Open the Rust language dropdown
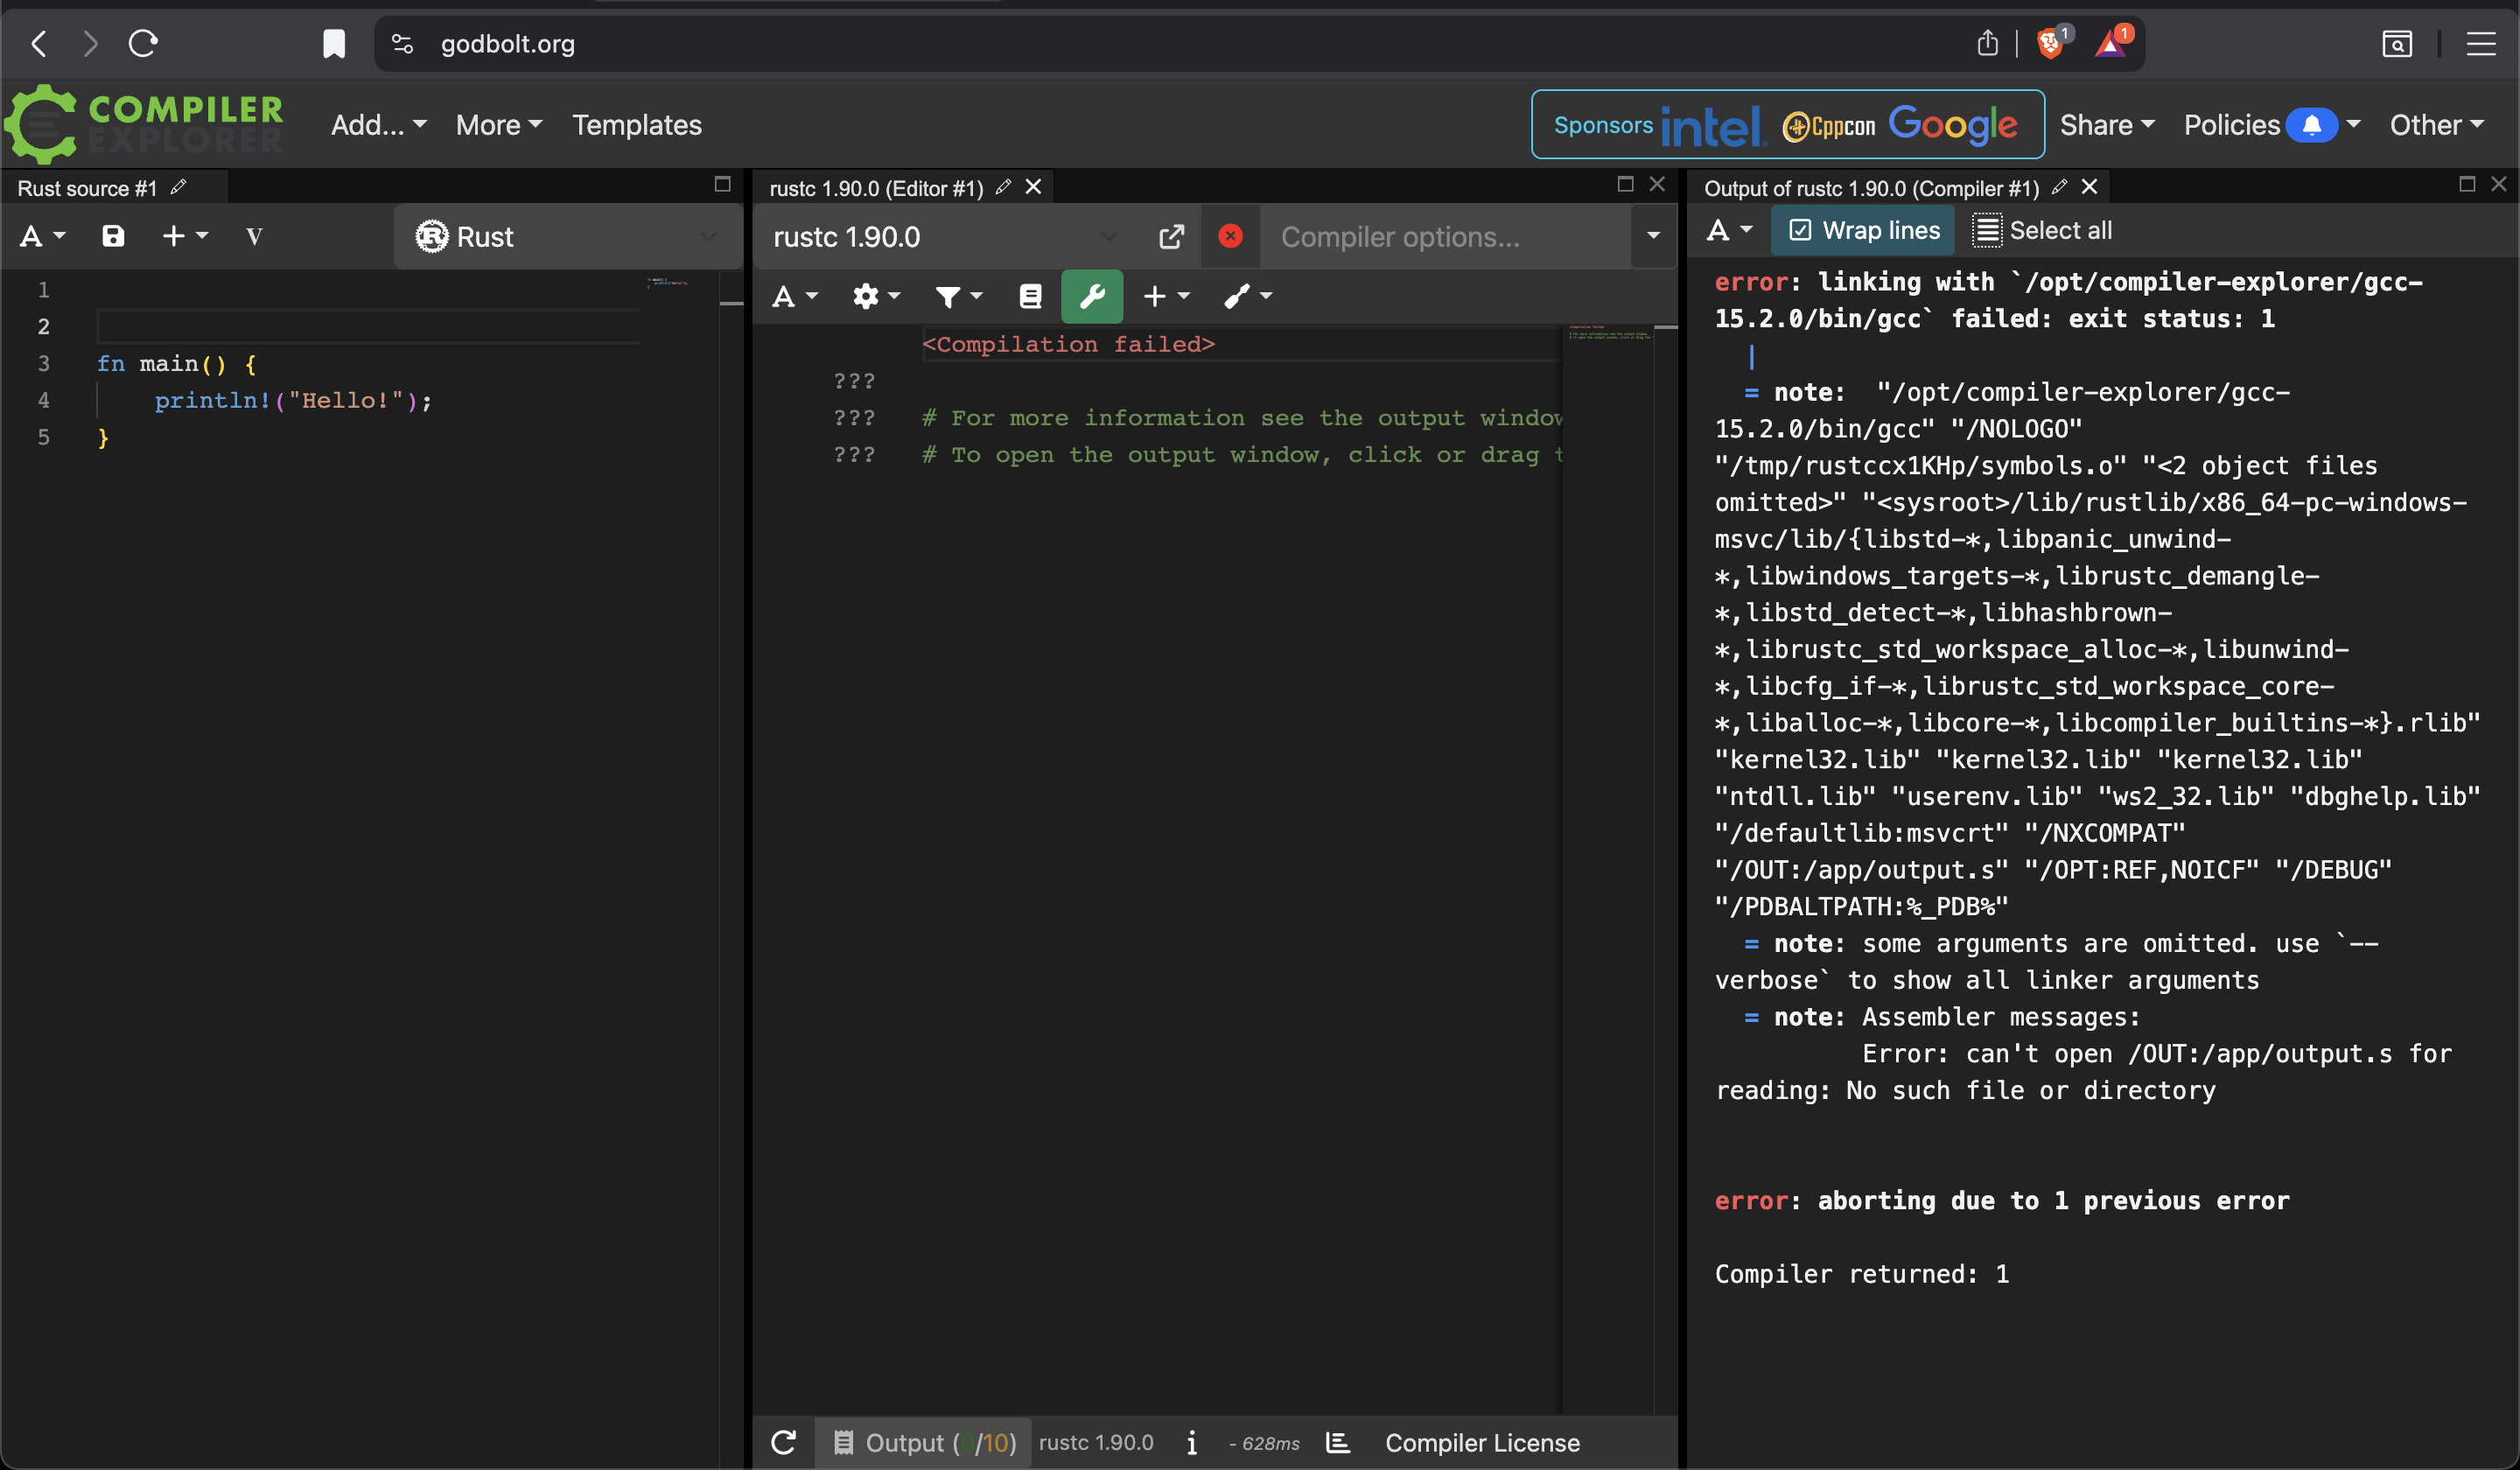The width and height of the screenshot is (2520, 1470). coord(567,237)
